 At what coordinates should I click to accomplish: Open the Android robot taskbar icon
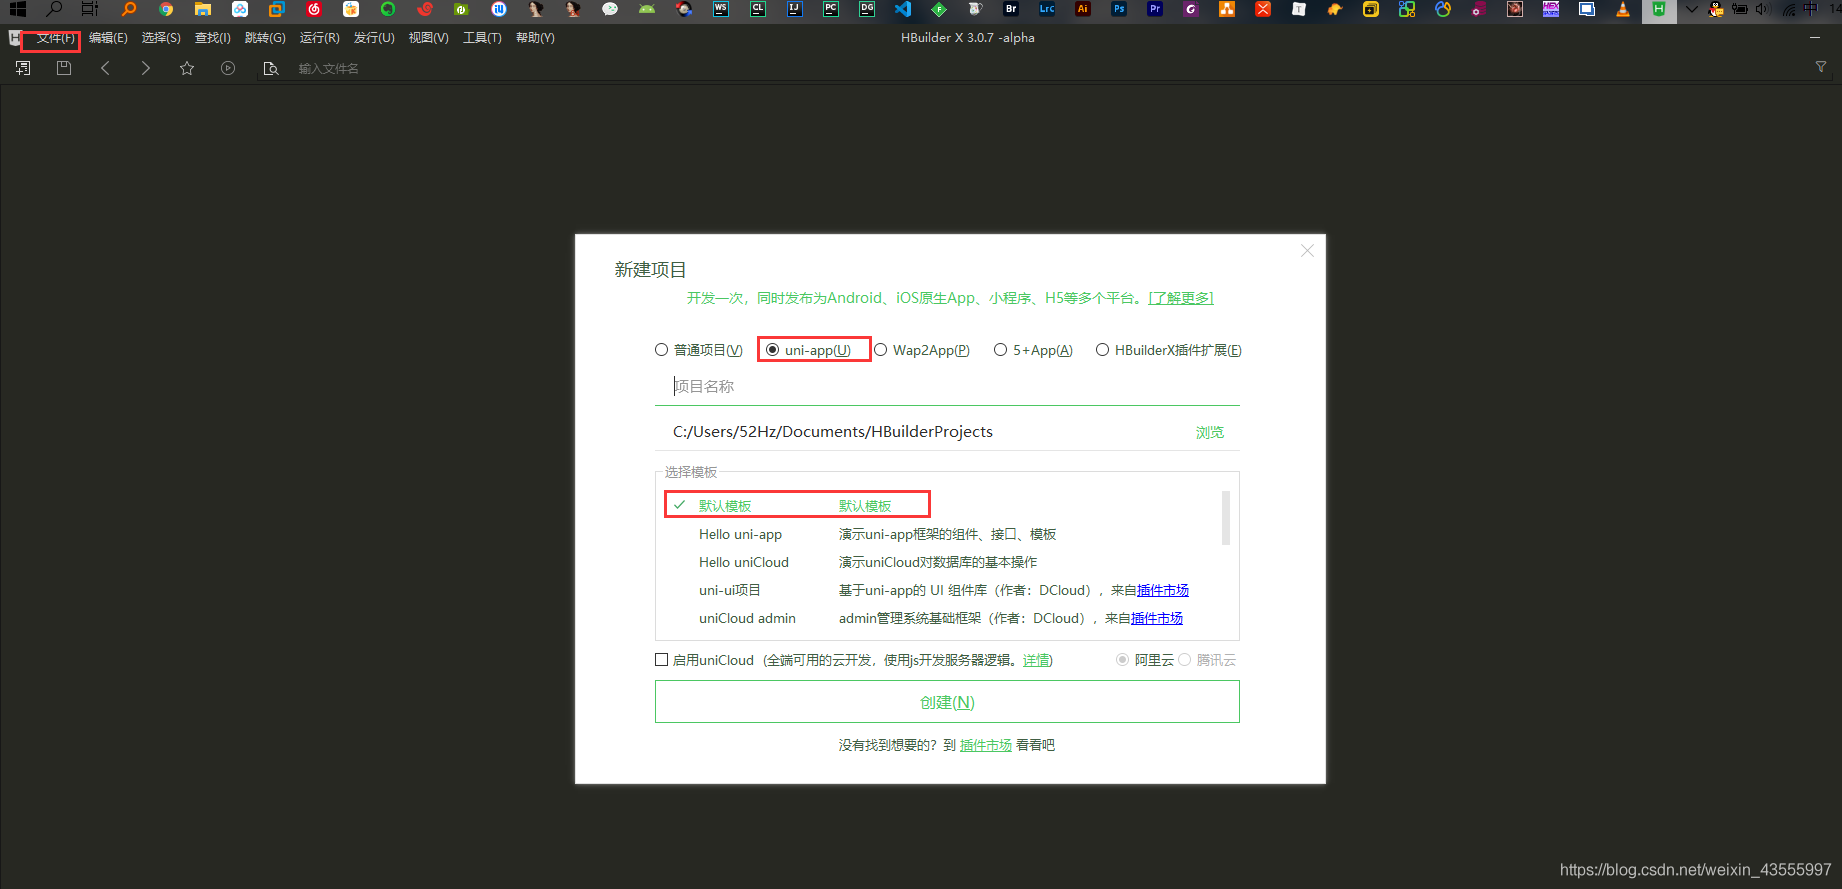[647, 9]
